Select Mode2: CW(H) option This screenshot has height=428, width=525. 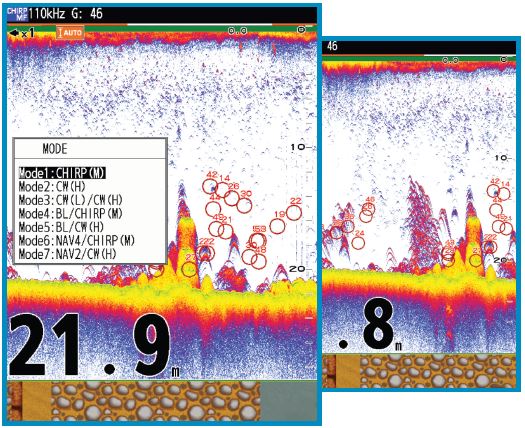pos(52,187)
